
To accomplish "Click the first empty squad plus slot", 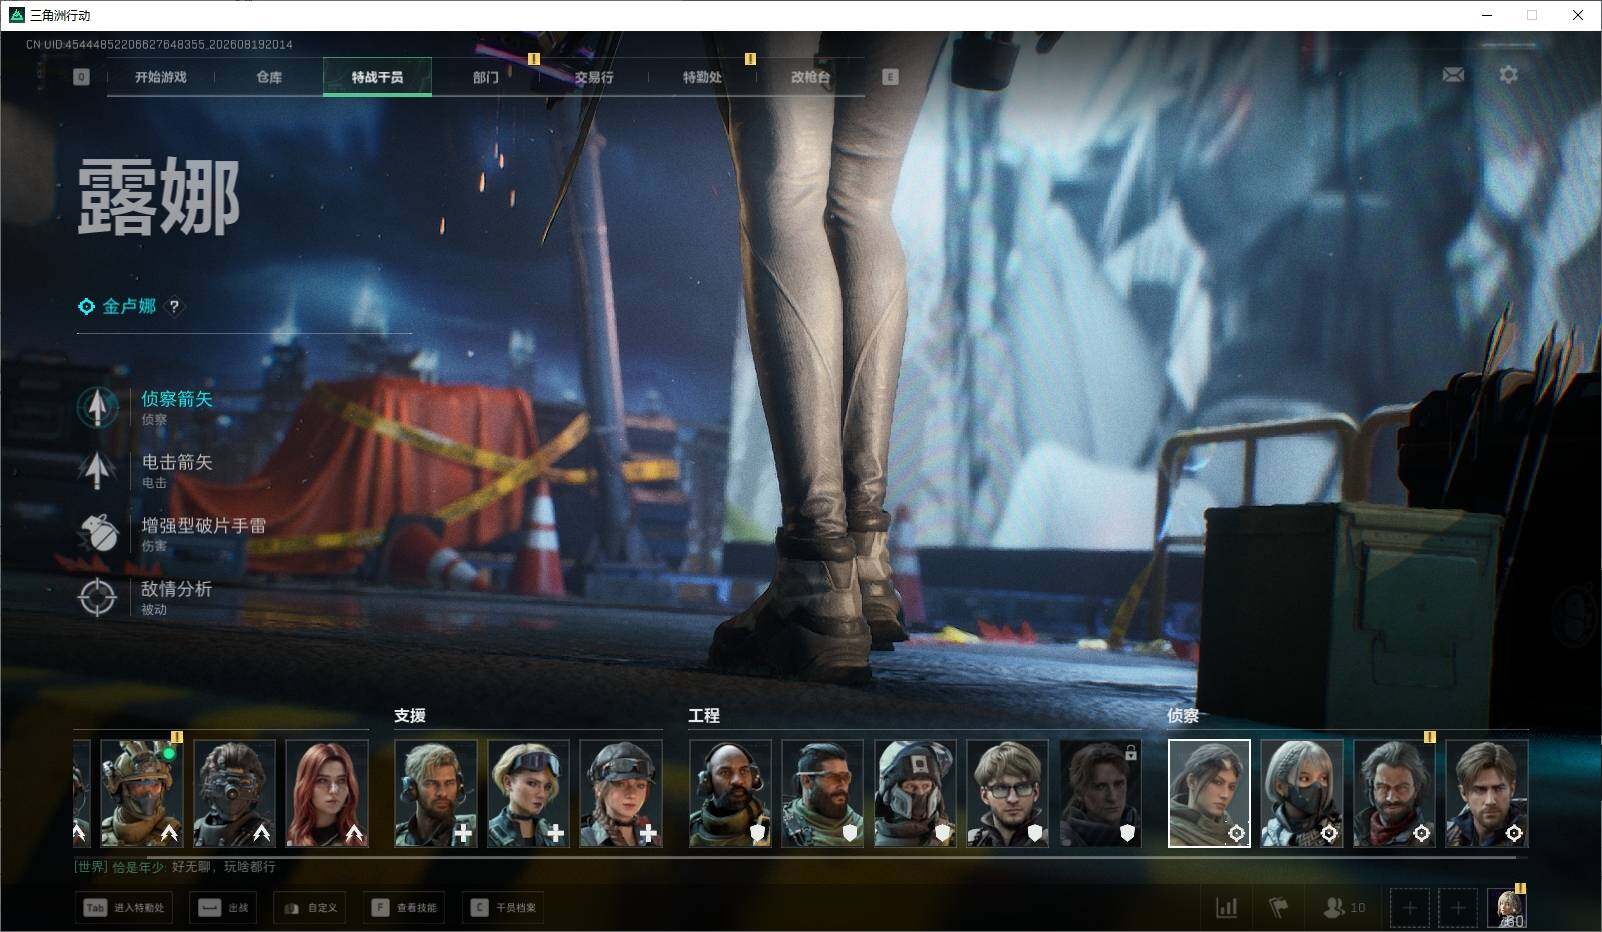I will [x=1409, y=908].
